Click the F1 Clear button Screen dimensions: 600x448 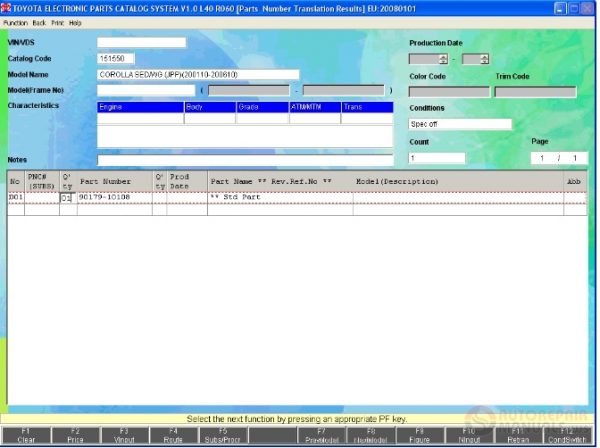pyautogui.click(x=26, y=436)
